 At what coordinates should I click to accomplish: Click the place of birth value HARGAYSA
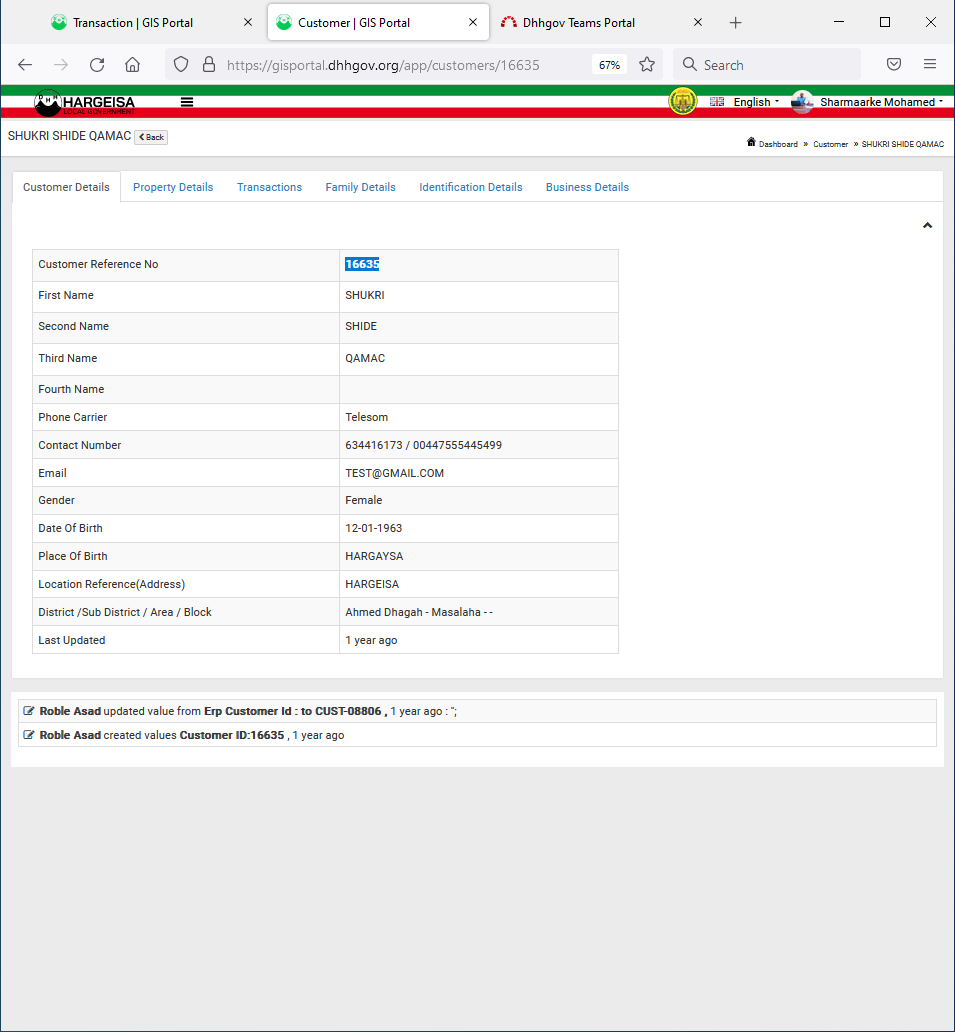[374, 556]
